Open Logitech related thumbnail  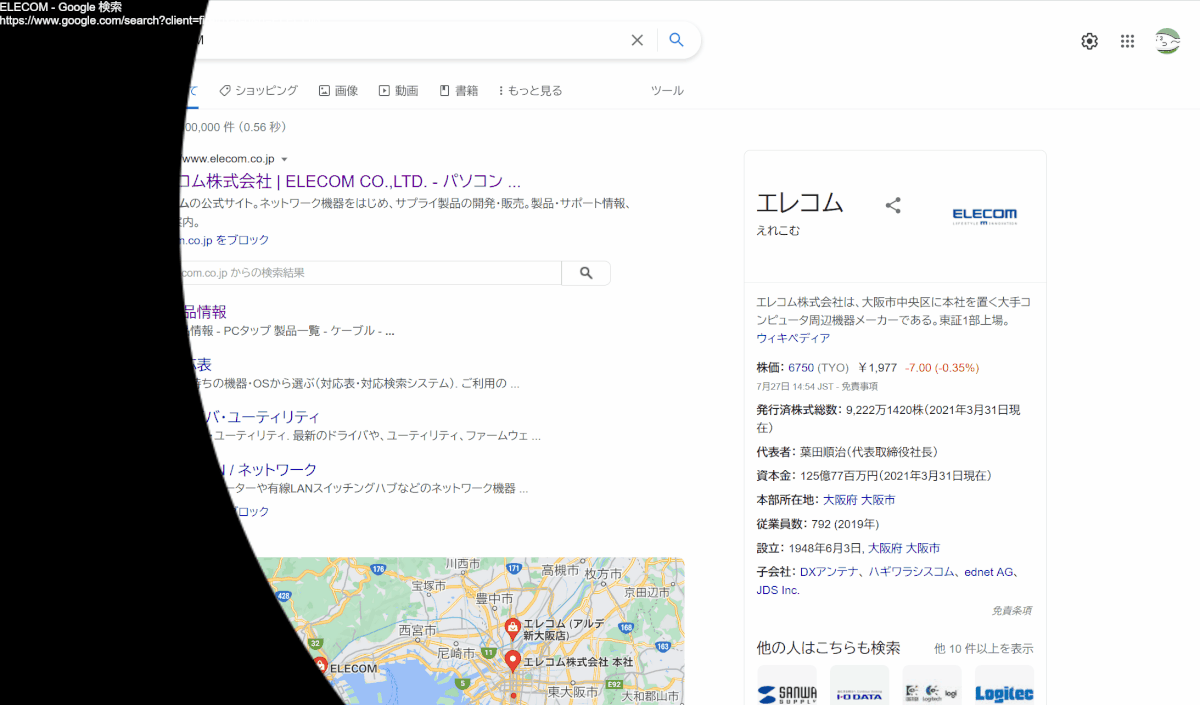pos(932,685)
